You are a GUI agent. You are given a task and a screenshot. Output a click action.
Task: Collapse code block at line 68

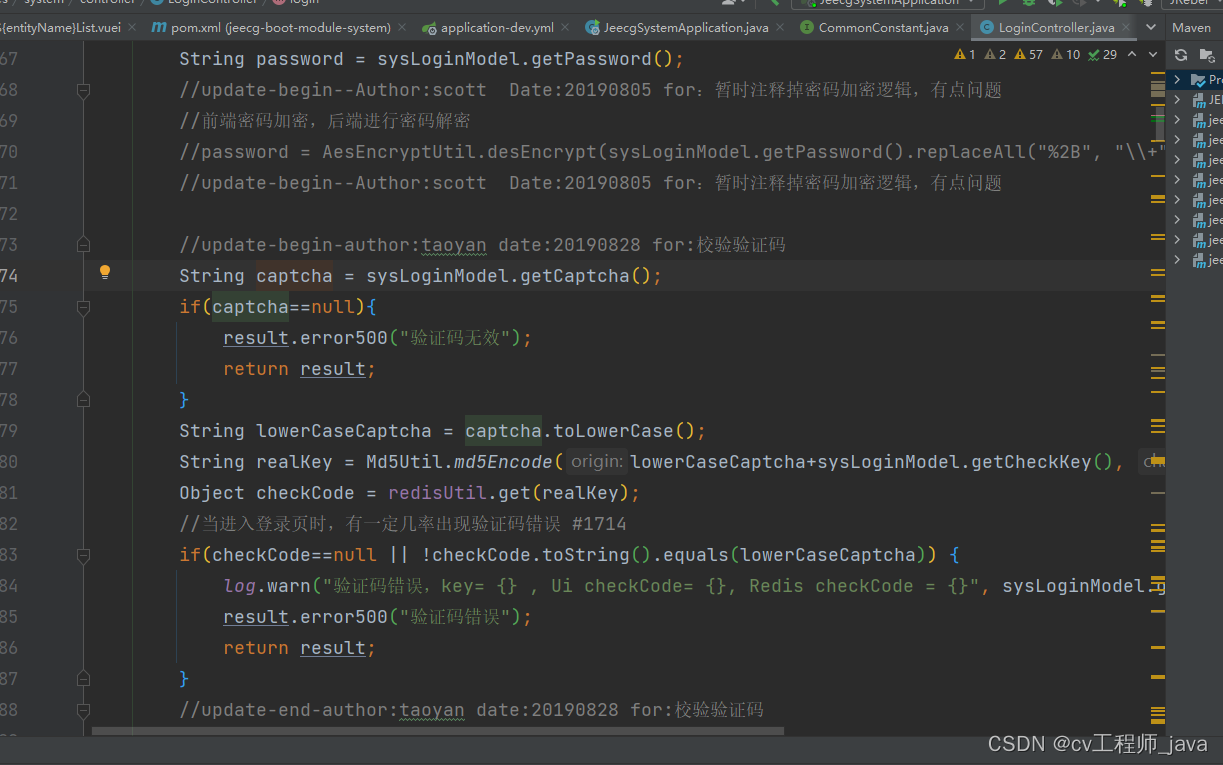83,90
